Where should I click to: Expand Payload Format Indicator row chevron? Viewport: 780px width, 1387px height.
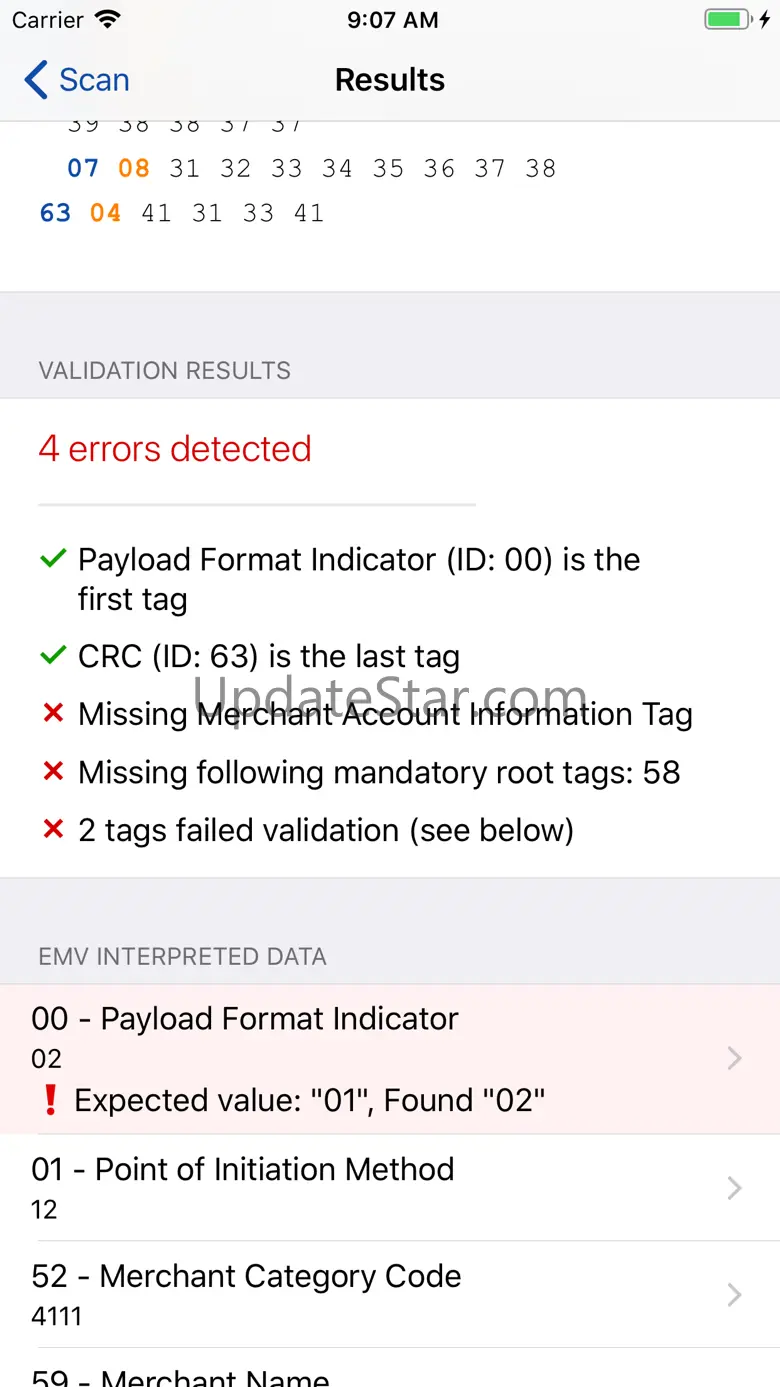[734, 1058]
